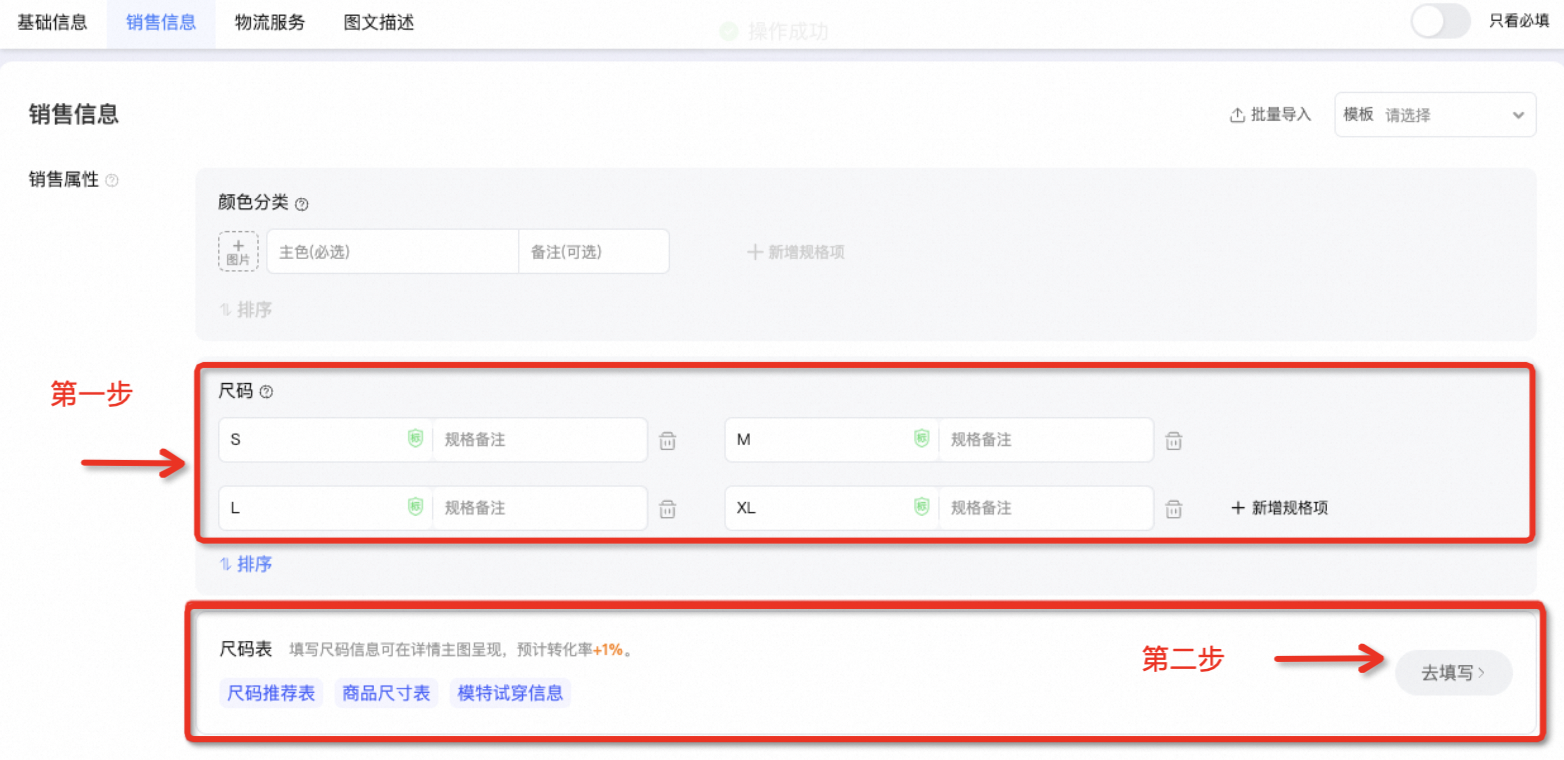Focus 规格备注 field next to M
The height and width of the screenshot is (760, 1564).
(x=1046, y=440)
